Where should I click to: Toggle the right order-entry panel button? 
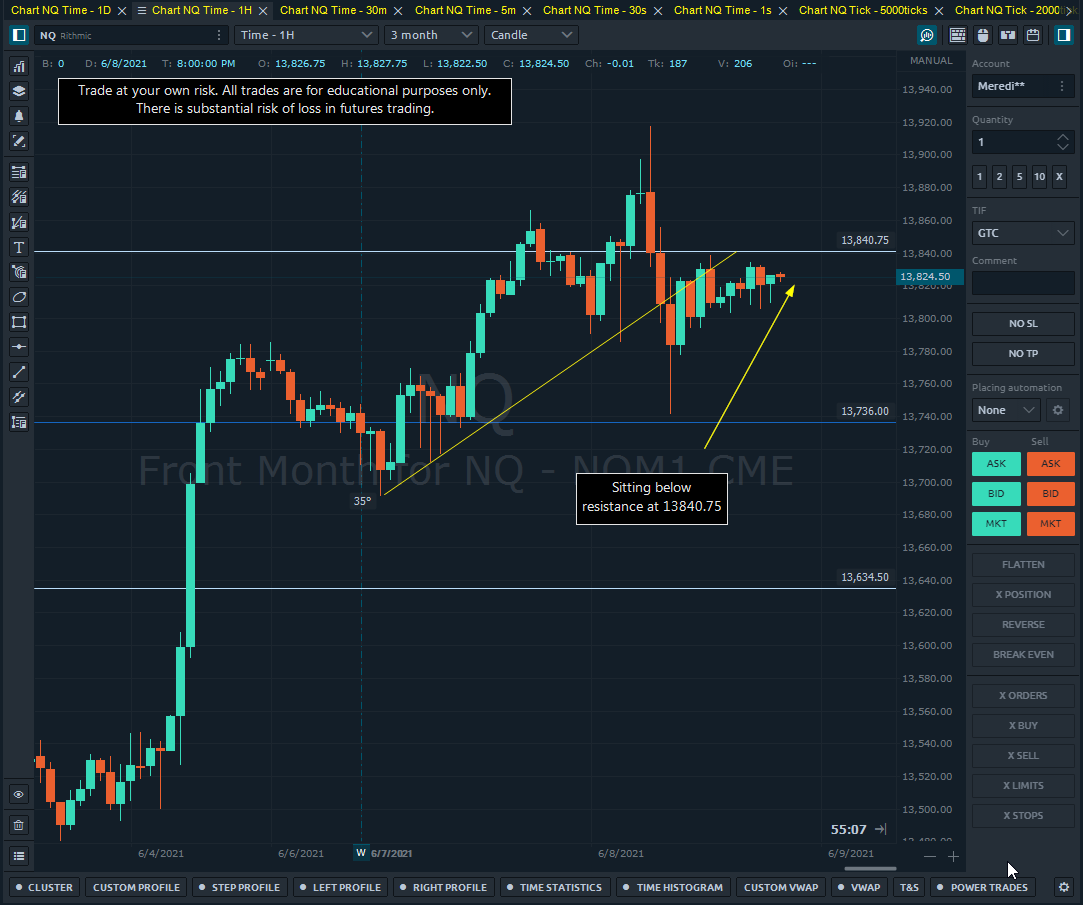pyautogui.click(x=1063, y=35)
